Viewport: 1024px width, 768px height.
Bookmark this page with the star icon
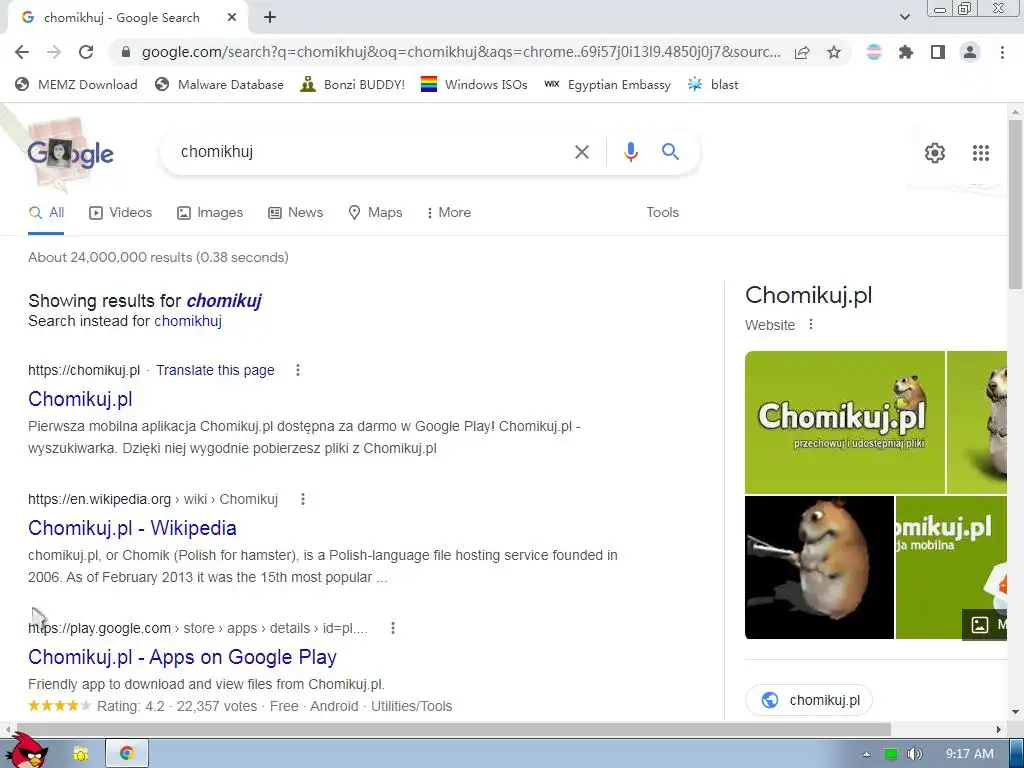coord(834,52)
